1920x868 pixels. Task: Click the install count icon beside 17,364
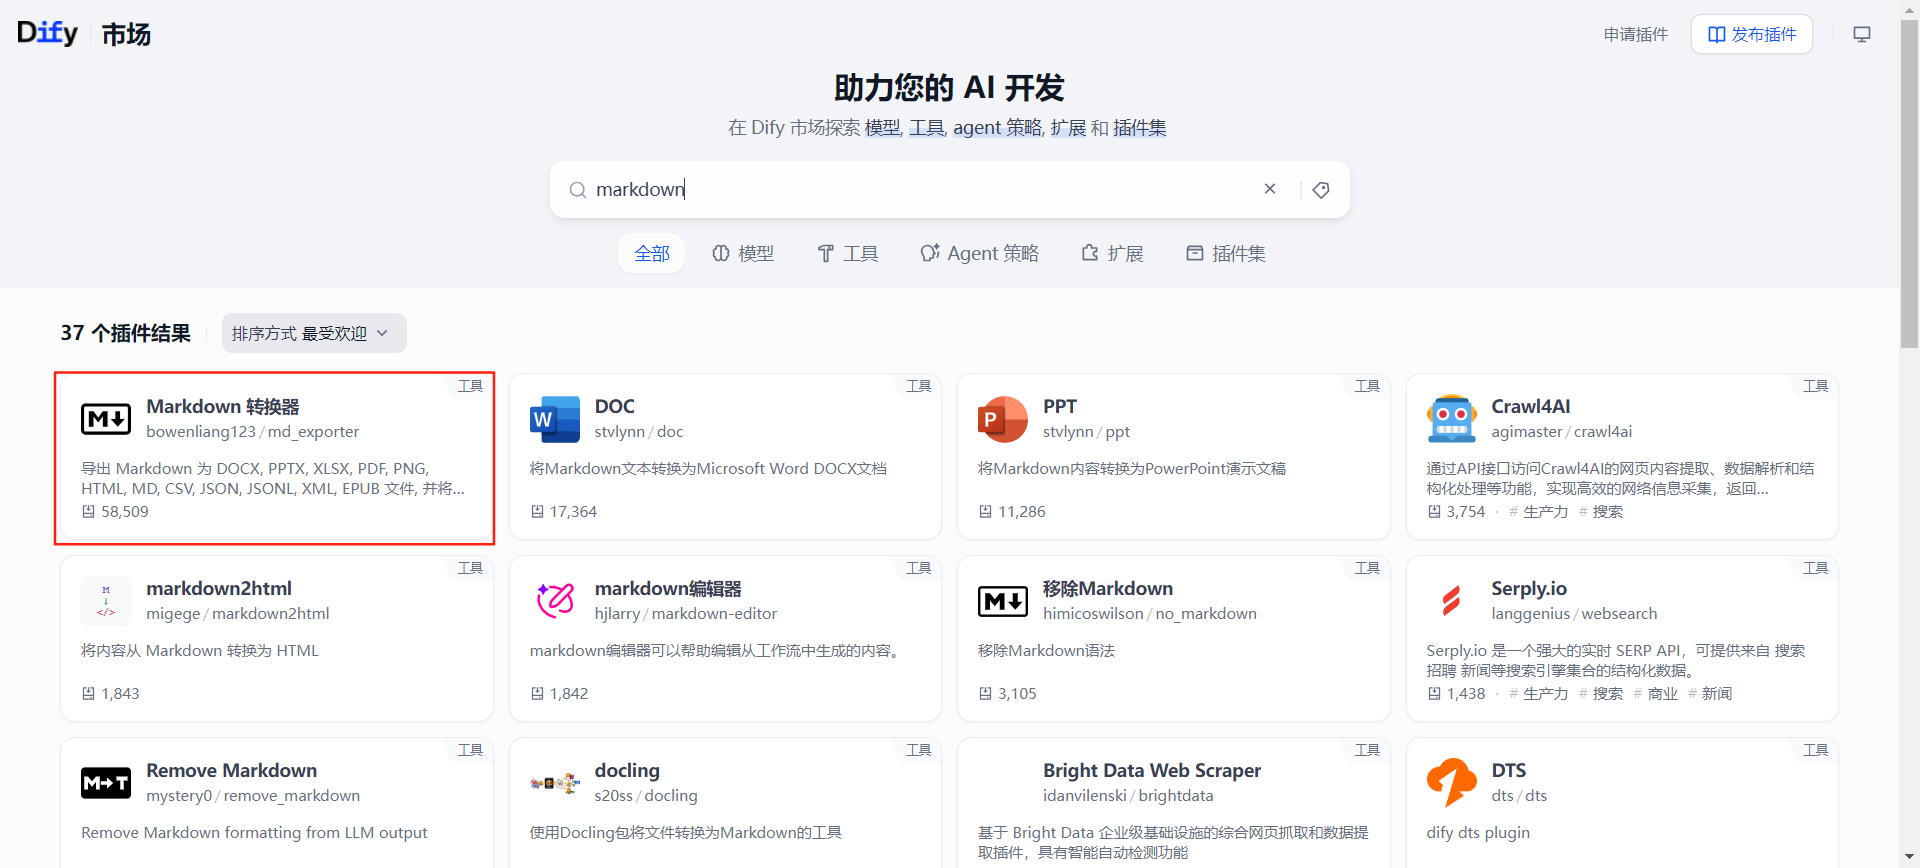point(537,511)
